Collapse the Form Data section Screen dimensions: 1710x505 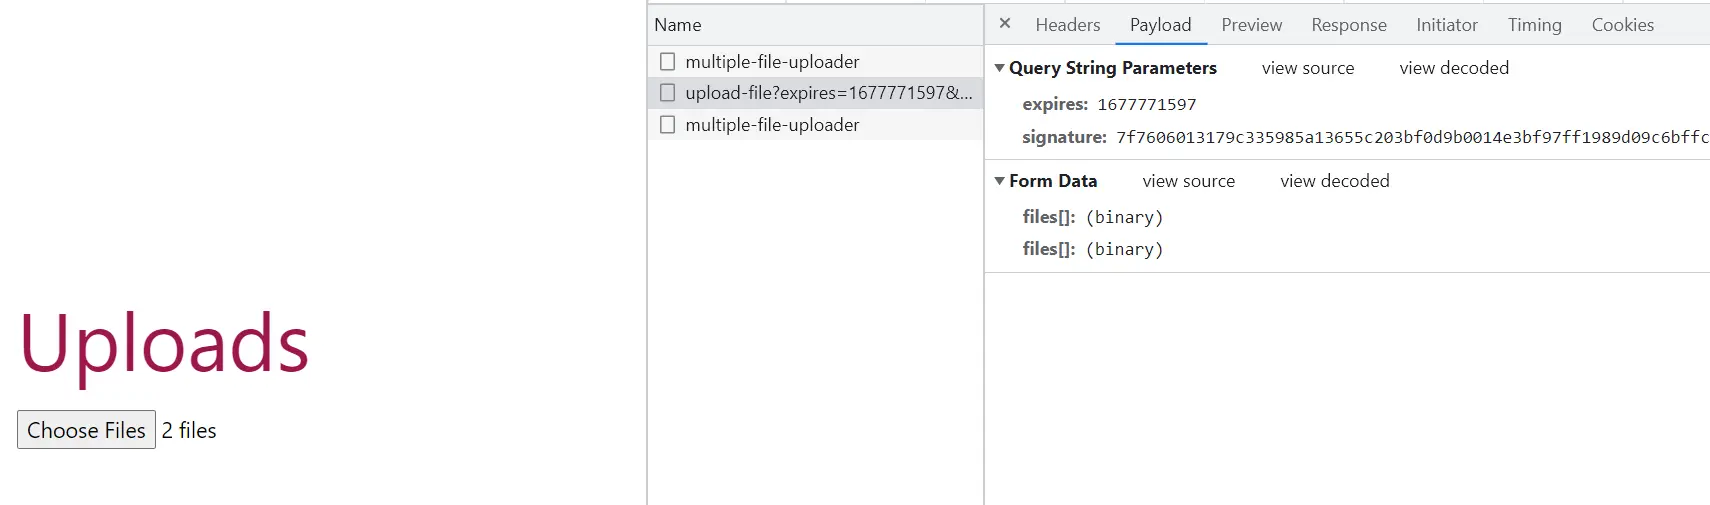(999, 181)
